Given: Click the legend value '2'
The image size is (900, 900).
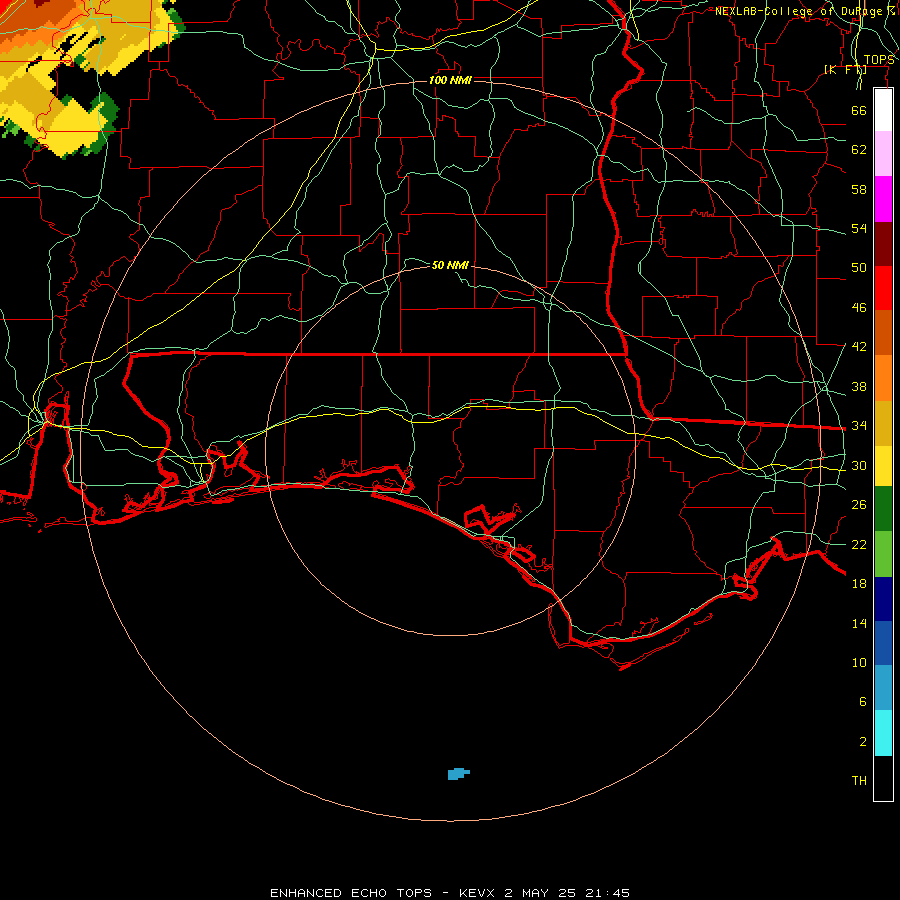Looking at the screenshot, I should [863, 742].
